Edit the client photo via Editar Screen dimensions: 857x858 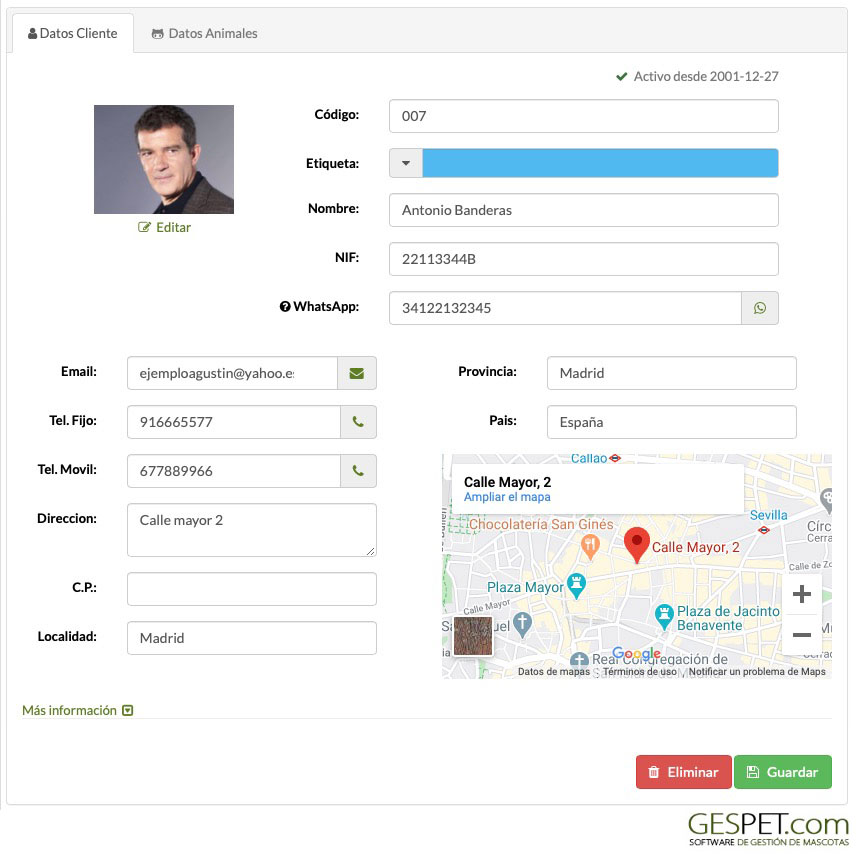coord(164,227)
